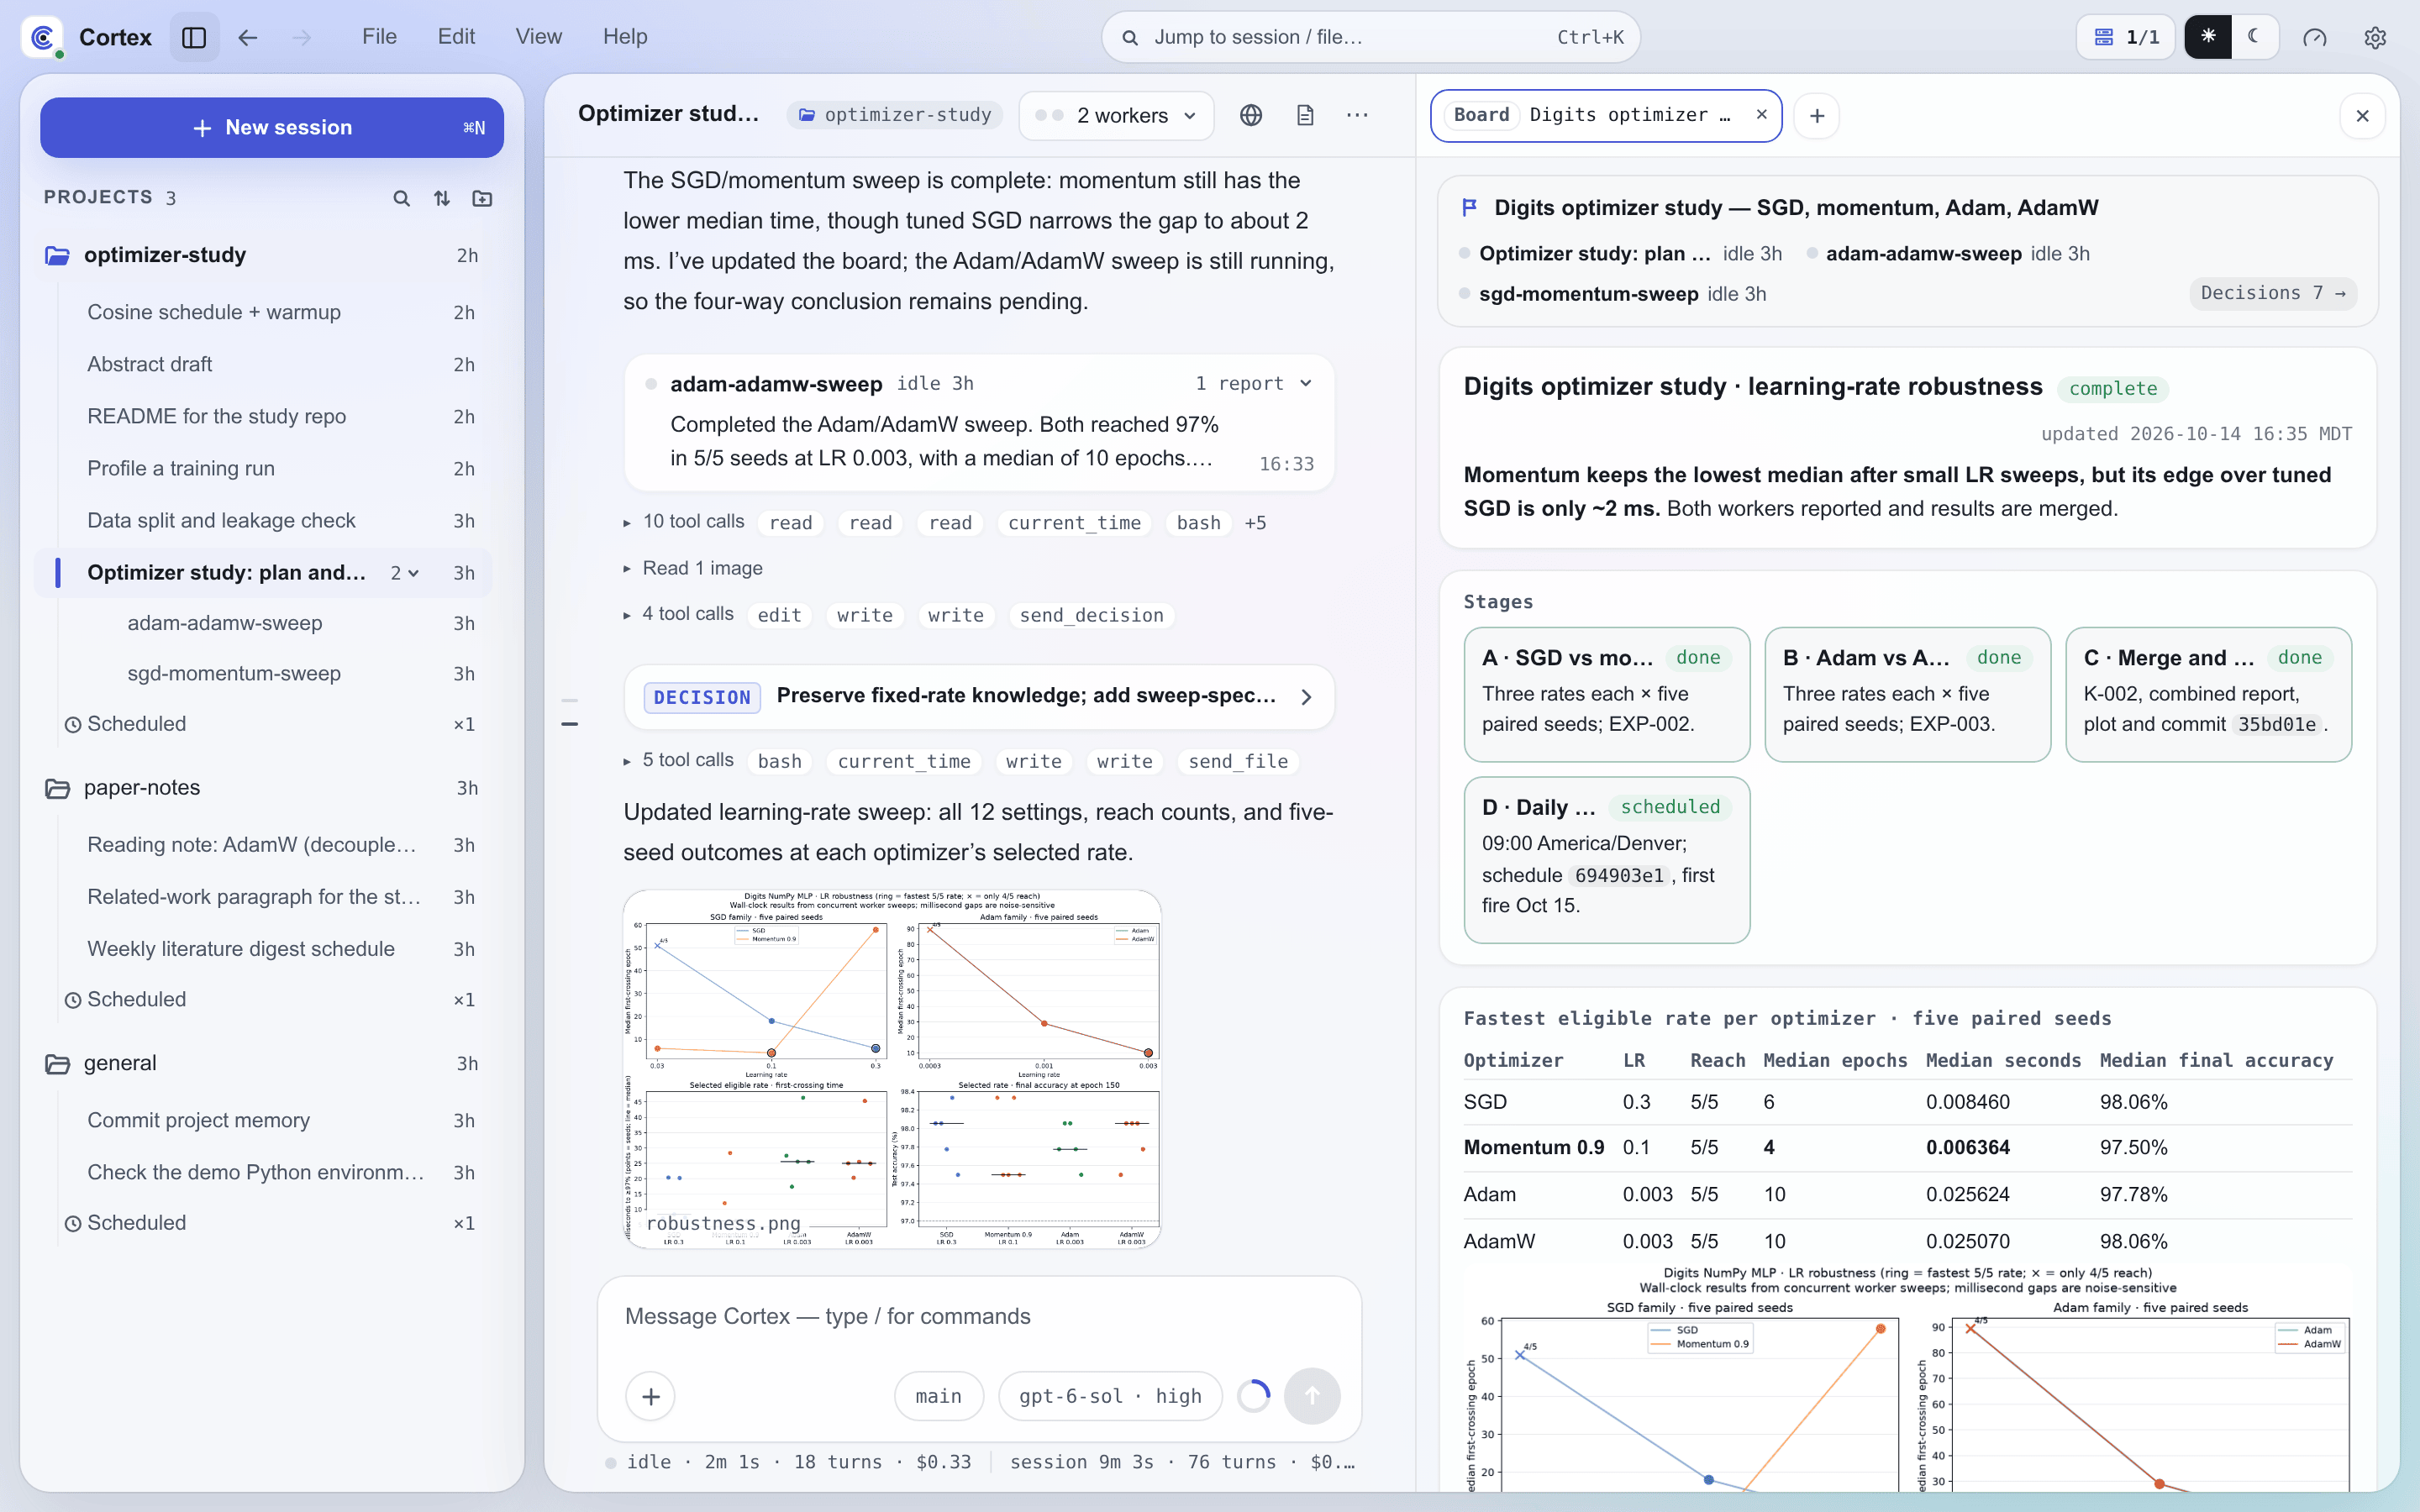Viewport: 2420px width, 1512px height.
Task: Switch to light theme toggle
Action: click(2208, 37)
